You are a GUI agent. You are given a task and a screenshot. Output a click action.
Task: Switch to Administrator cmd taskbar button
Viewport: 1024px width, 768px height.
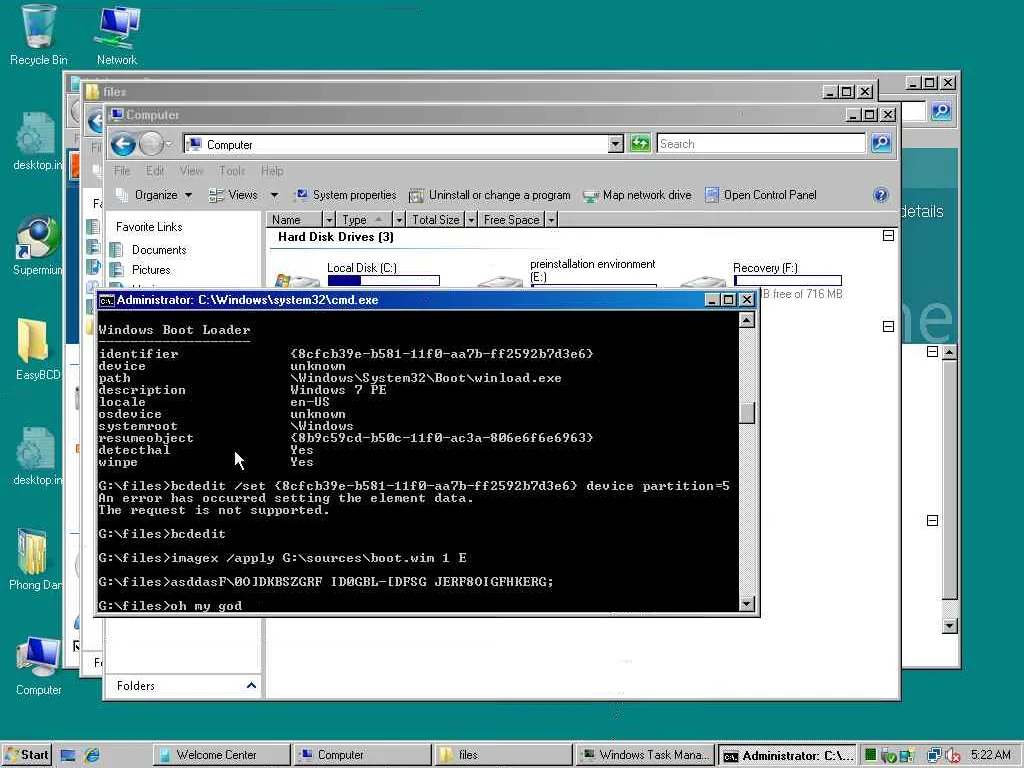point(787,756)
